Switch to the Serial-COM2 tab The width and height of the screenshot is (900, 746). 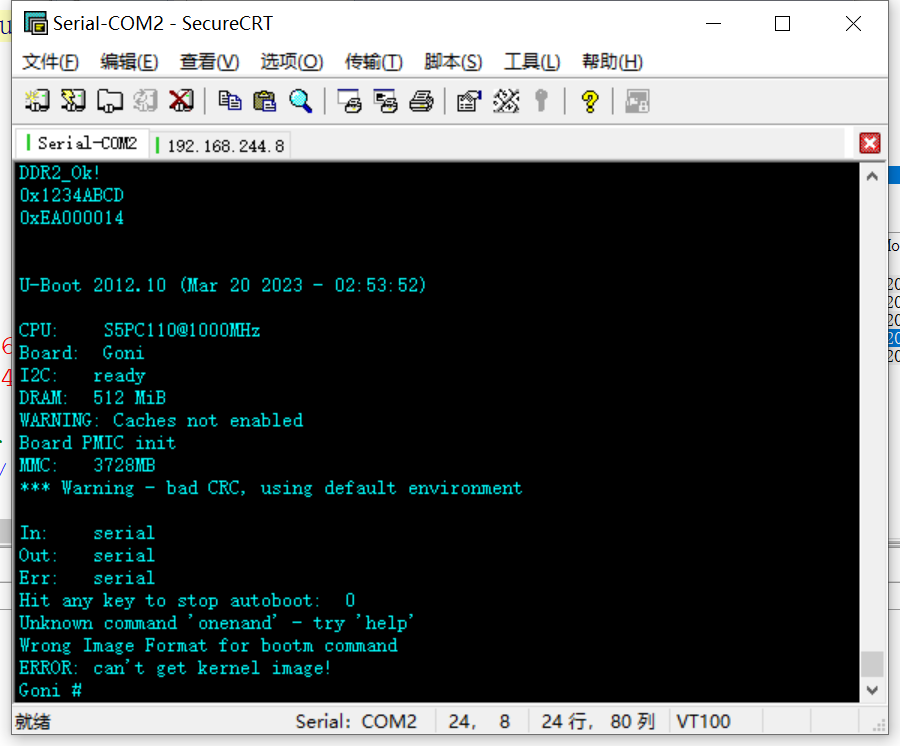83,143
